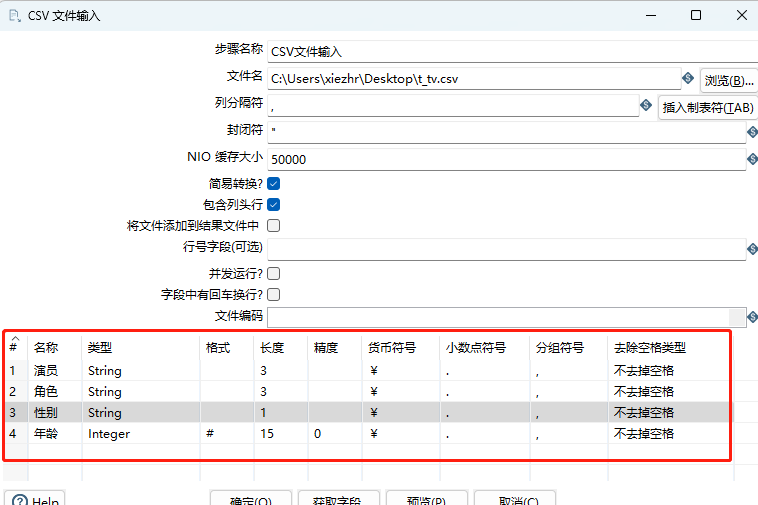Click the variable icon beside the 行号字段 field
The image size is (758, 505).
click(x=752, y=249)
